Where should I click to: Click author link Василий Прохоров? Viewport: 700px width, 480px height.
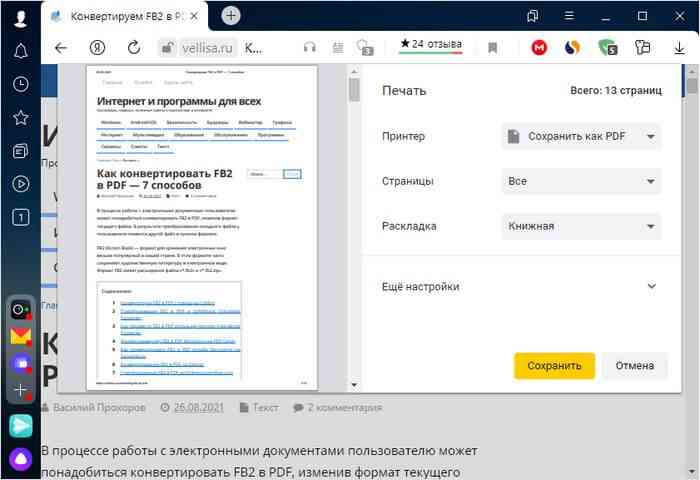pos(99,408)
